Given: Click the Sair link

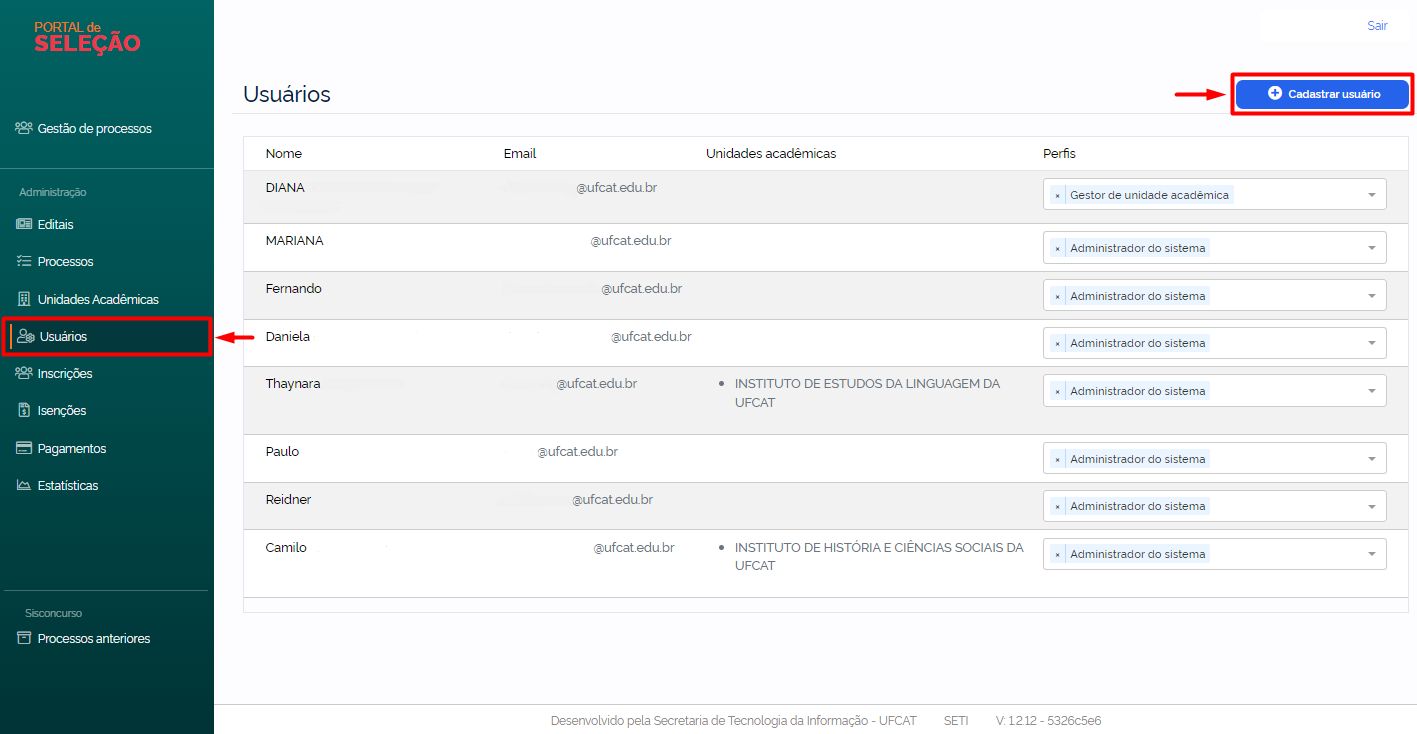Looking at the screenshot, I should (x=1377, y=26).
